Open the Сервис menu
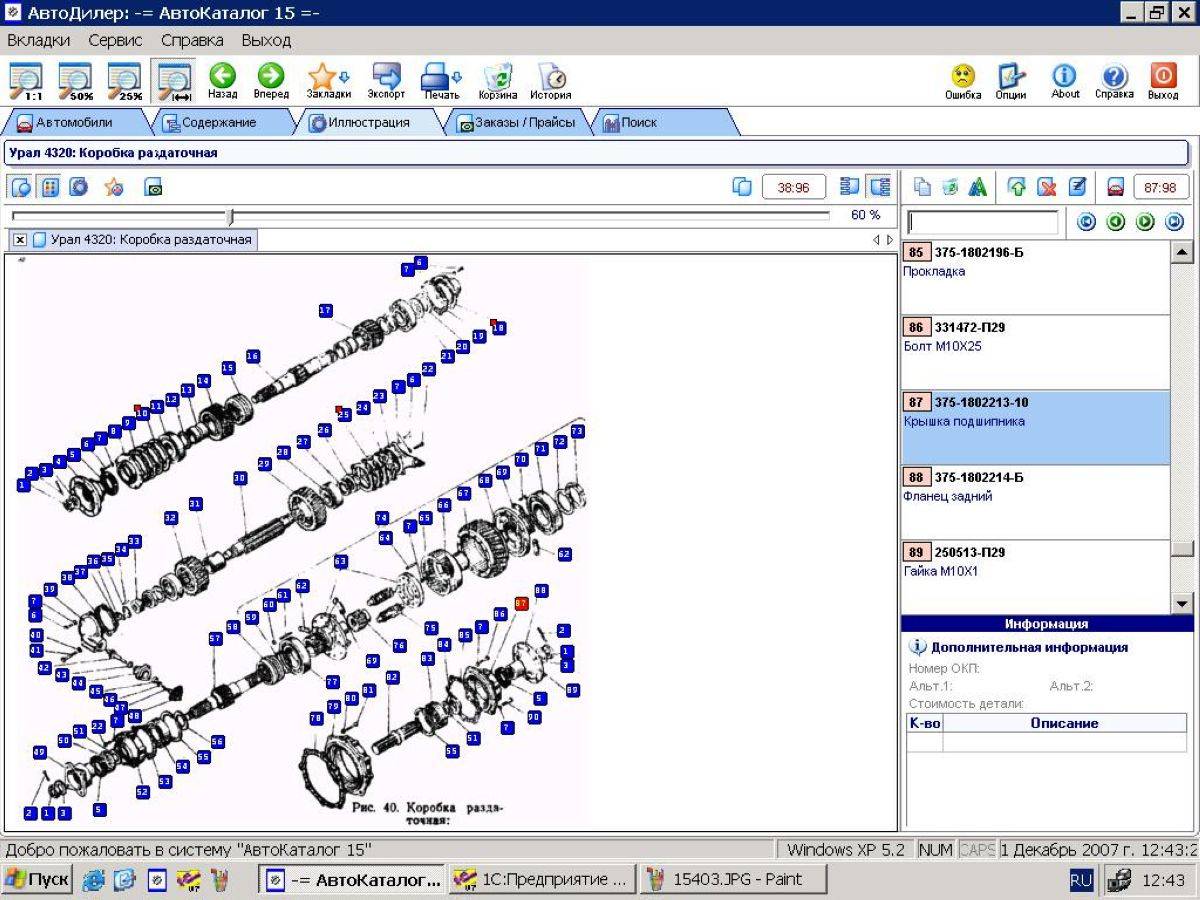1200x900 pixels. [115, 40]
